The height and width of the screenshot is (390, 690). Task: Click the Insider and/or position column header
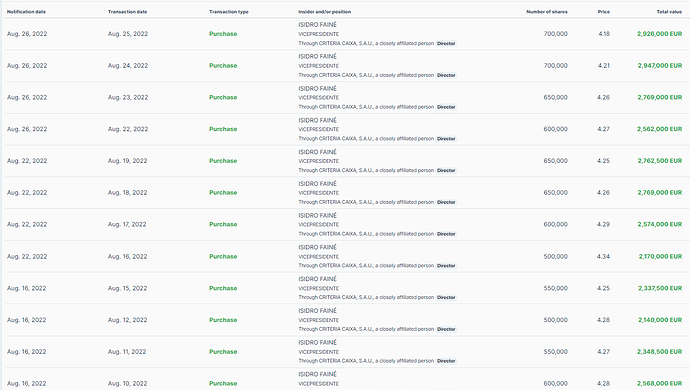325,12
